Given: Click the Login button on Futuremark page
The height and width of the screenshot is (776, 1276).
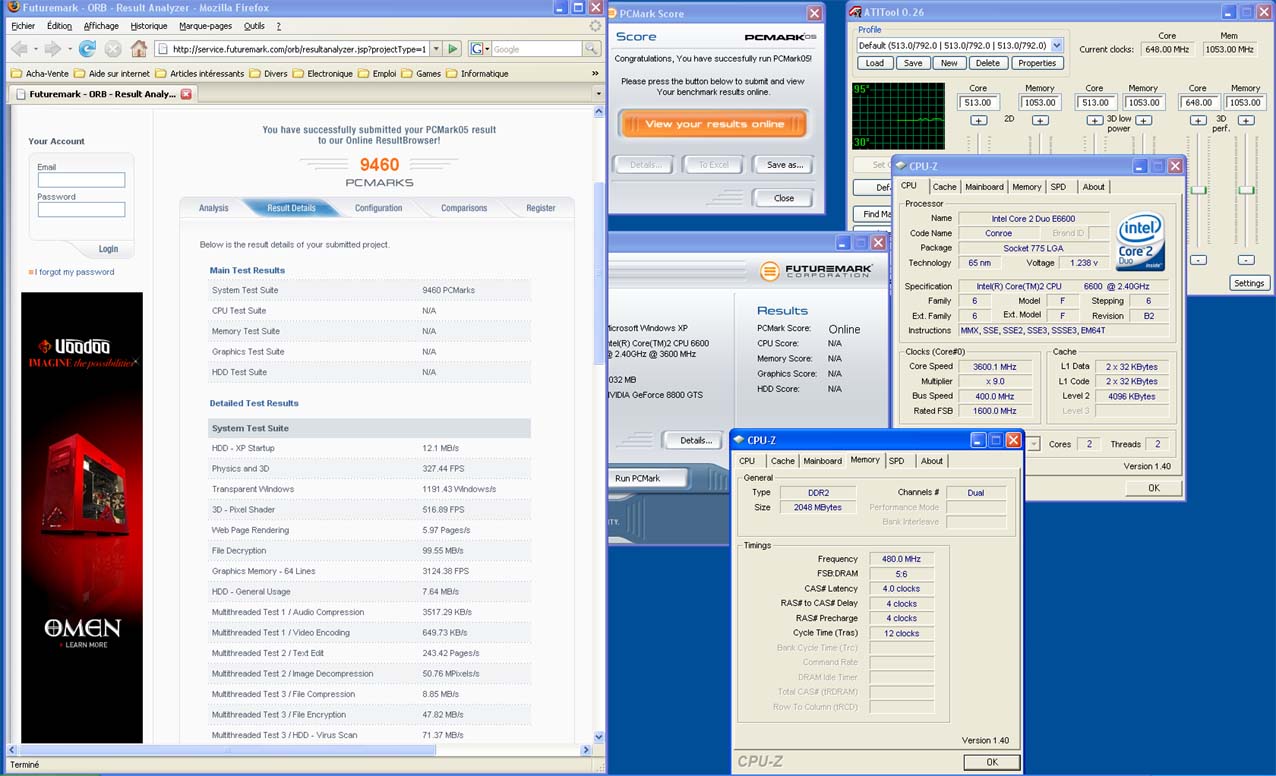Looking at the screenshot, I should click(x=108, y=249).
